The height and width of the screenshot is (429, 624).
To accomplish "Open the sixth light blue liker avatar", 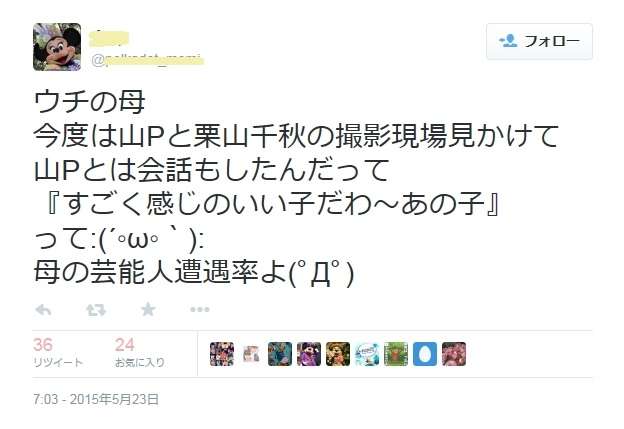I will 367,354.
